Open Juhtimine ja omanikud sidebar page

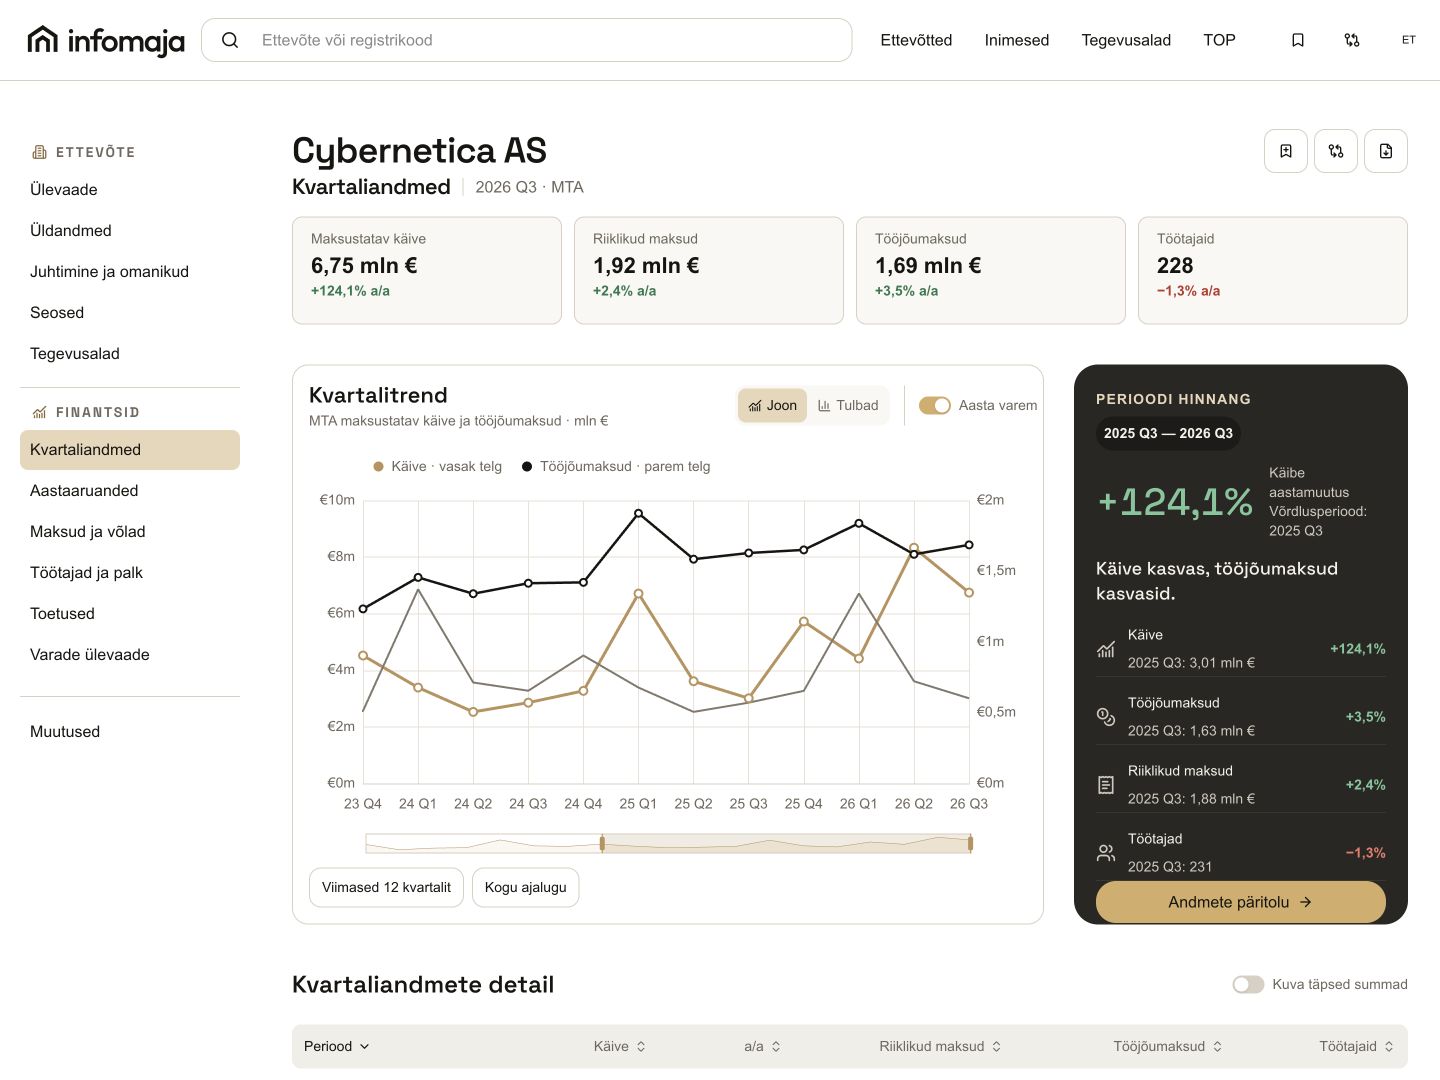click(x=130, y=271)
